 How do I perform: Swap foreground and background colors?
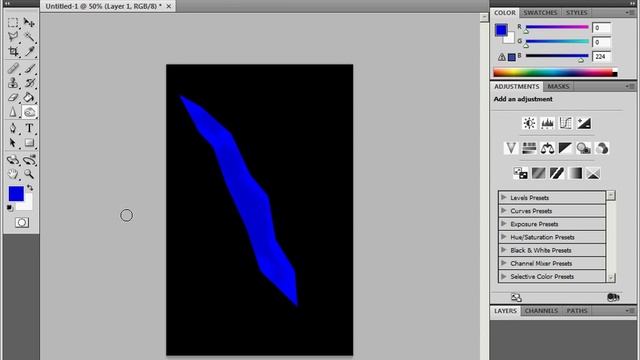(x=30, y=188)
